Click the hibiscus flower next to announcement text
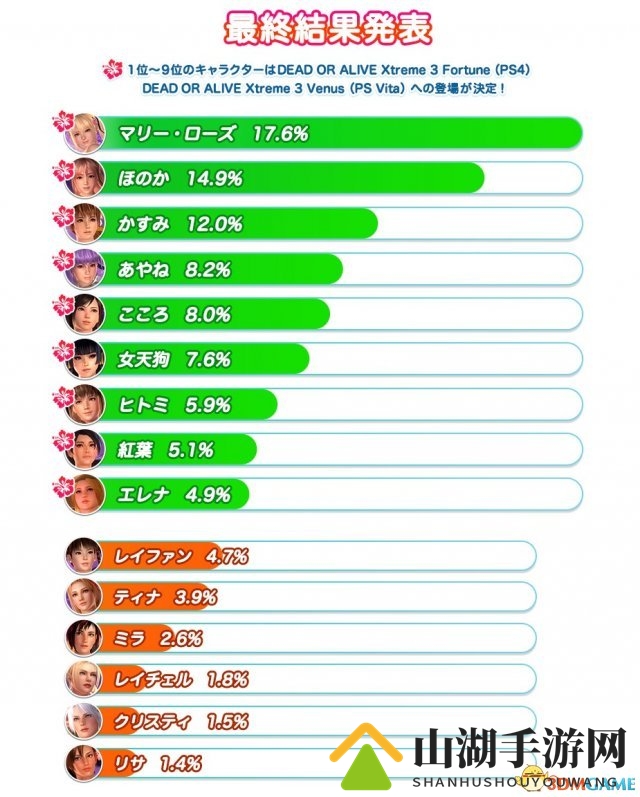 pyautogui.click(x=112, y=69)
